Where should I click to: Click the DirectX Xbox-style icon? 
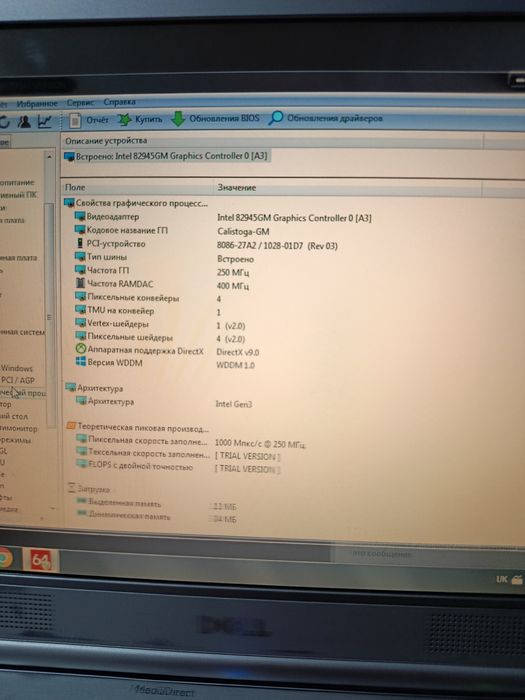coord(81,349)
